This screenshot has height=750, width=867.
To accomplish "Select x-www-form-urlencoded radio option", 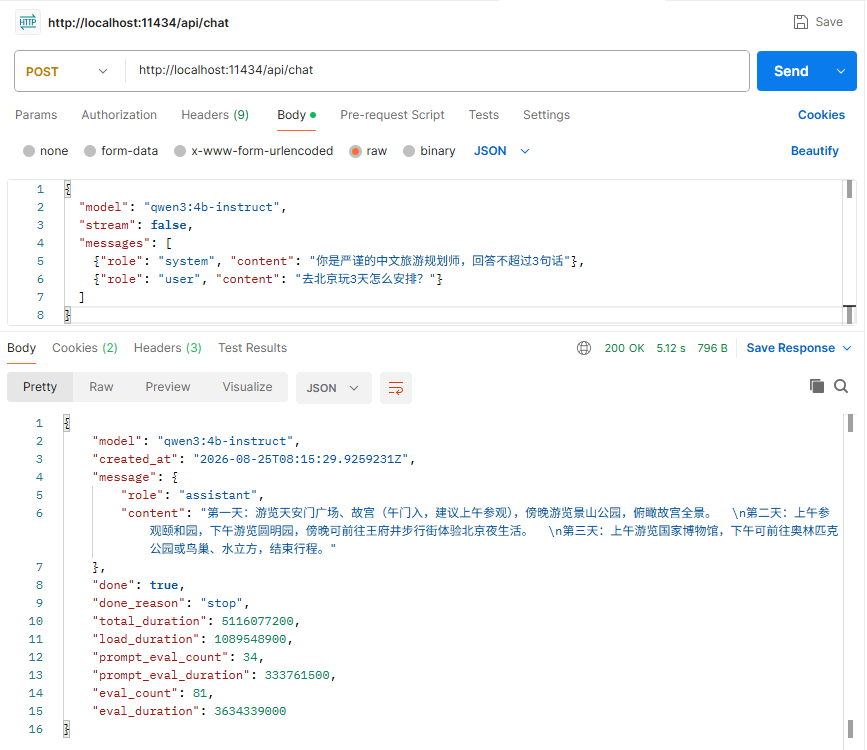I will (x=180, y=151).
